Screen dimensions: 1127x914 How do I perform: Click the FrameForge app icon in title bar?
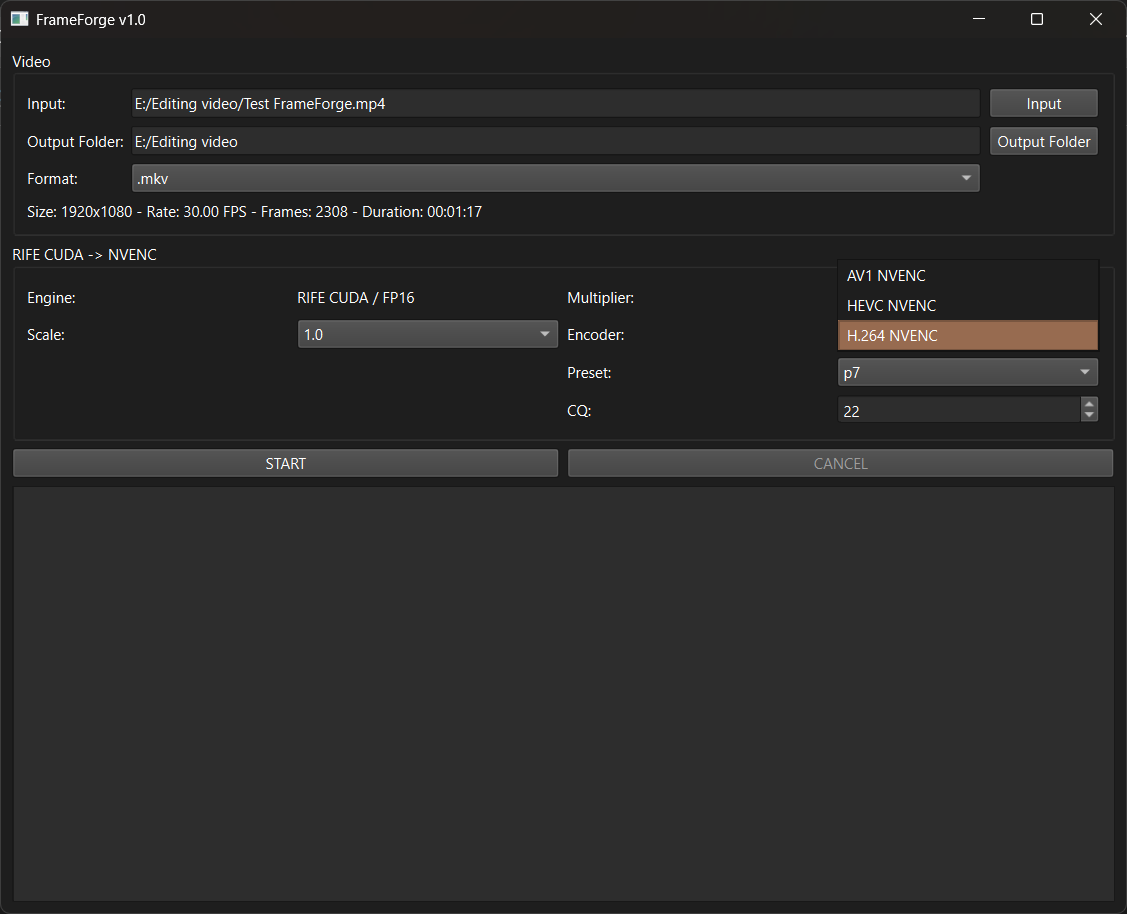coord(19,19)
